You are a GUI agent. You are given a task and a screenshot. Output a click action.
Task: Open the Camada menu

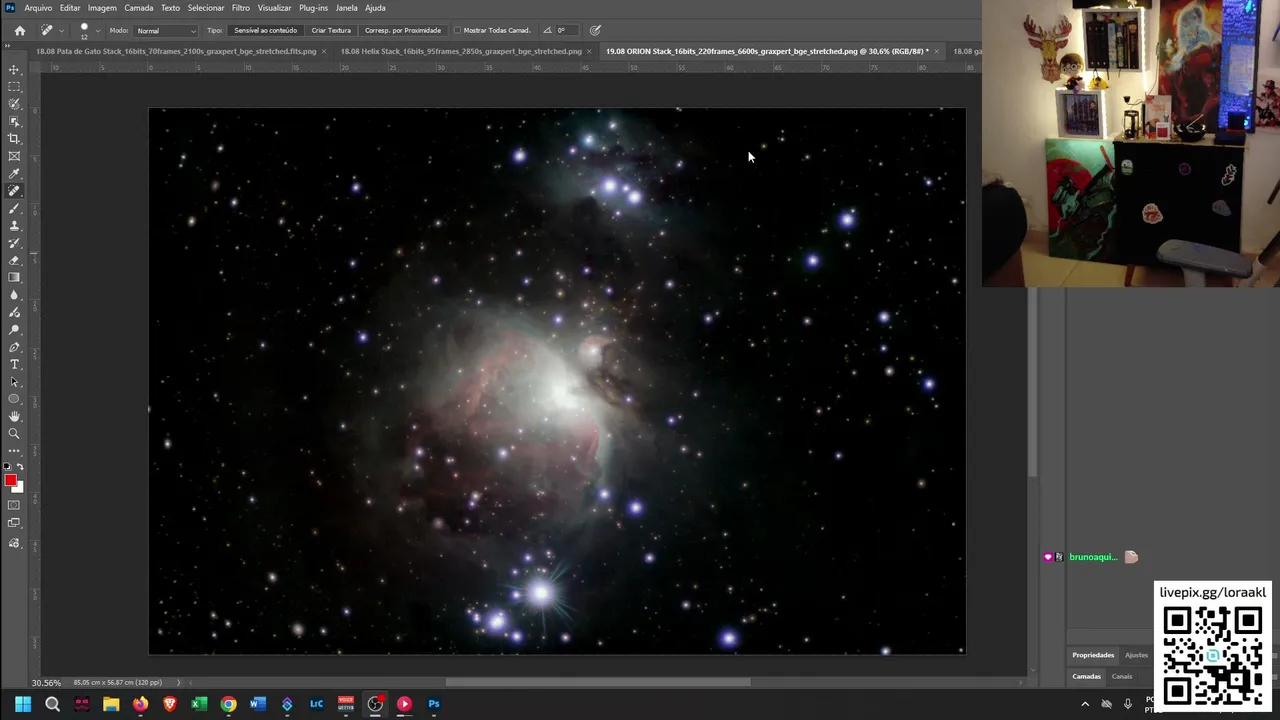[x=139, y=8]
